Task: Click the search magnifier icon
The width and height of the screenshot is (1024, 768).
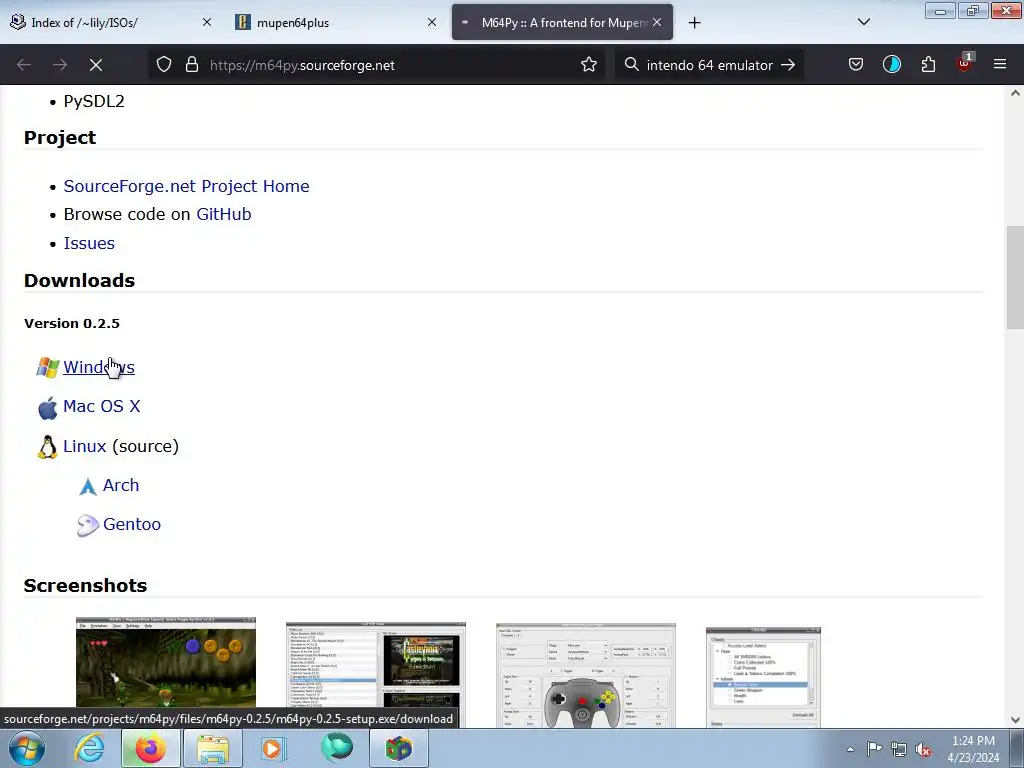Action: coord(632,65)
